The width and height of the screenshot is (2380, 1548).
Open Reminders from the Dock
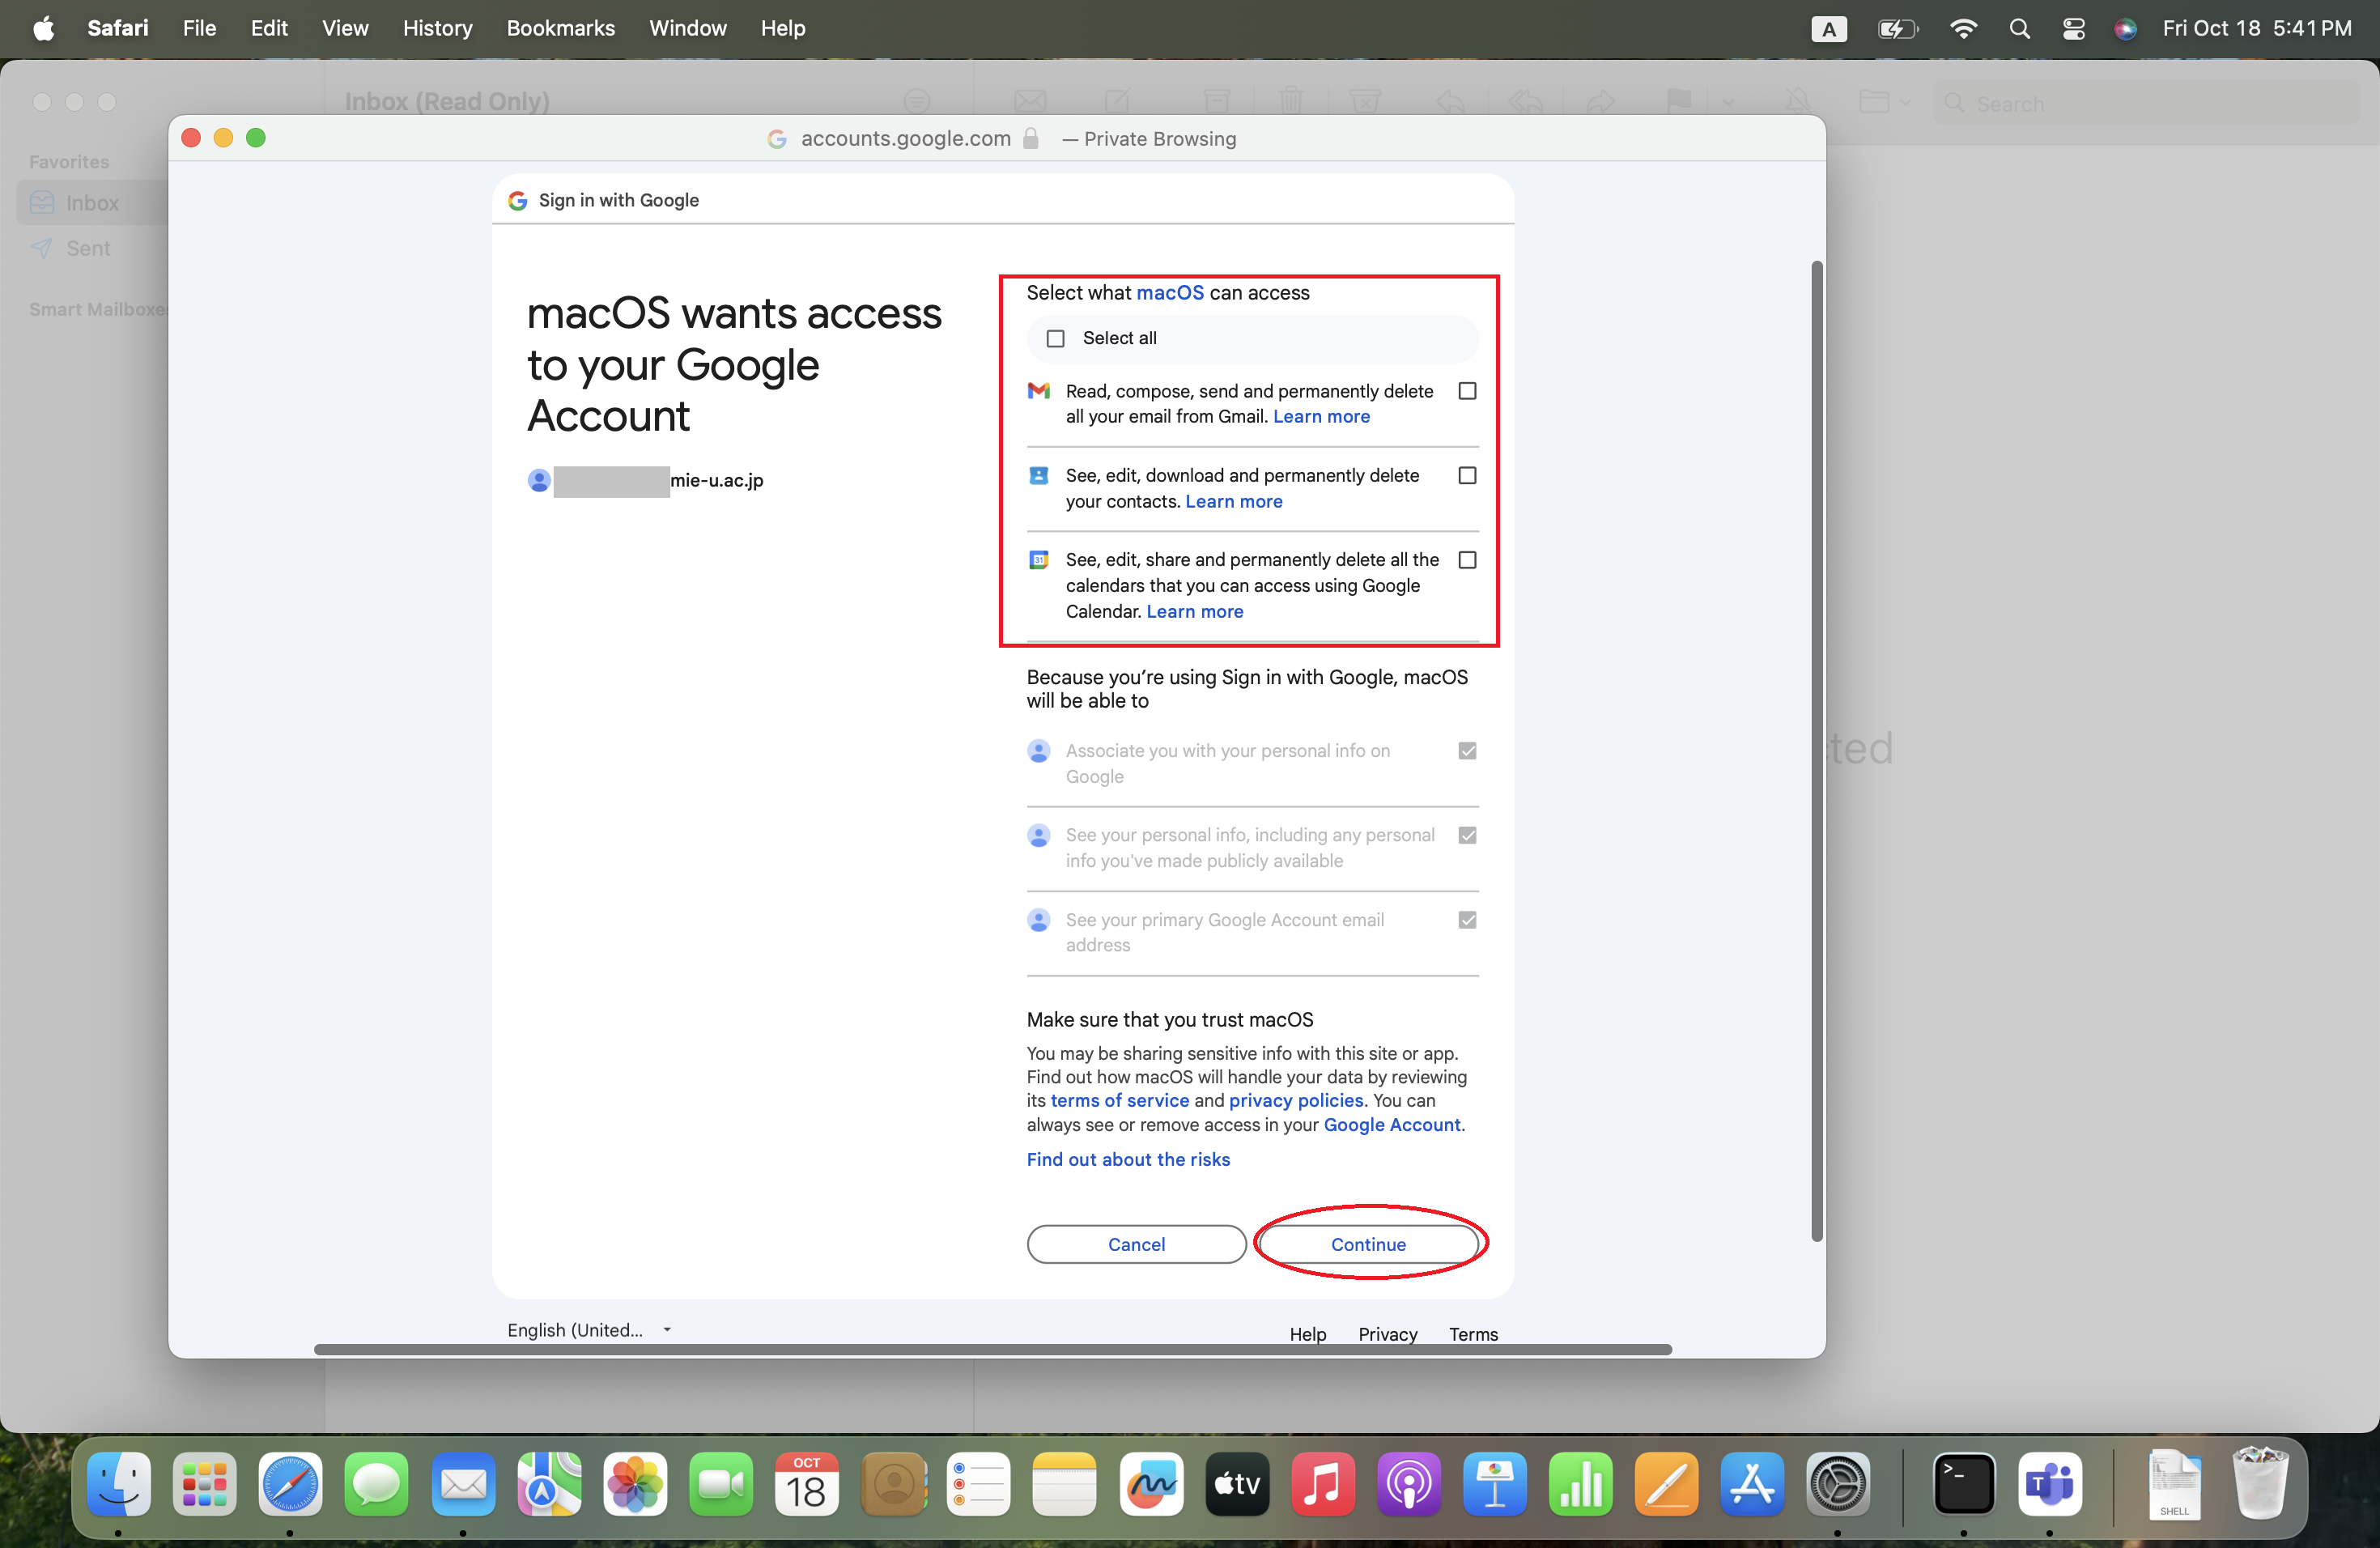coord(979,1483)
